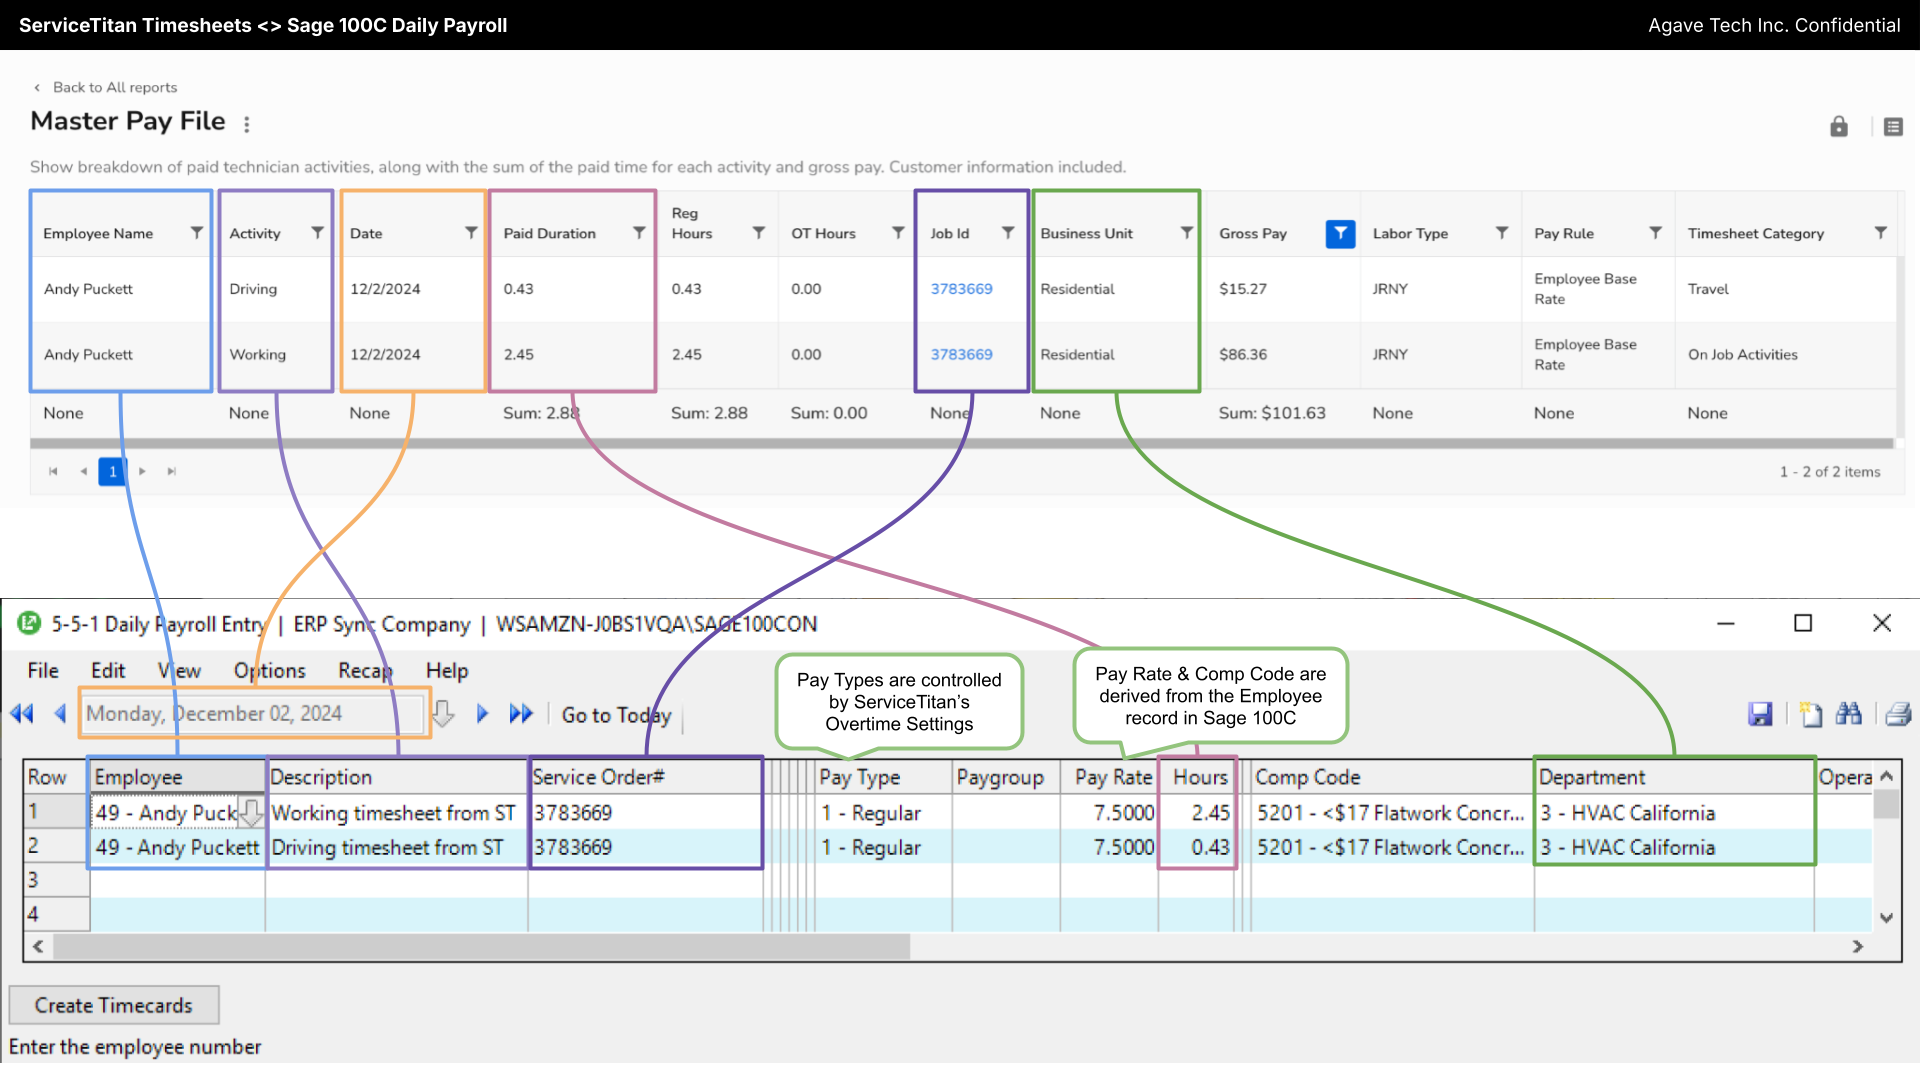
Task: Filter the OT Hours column
Action: (898, 232)
